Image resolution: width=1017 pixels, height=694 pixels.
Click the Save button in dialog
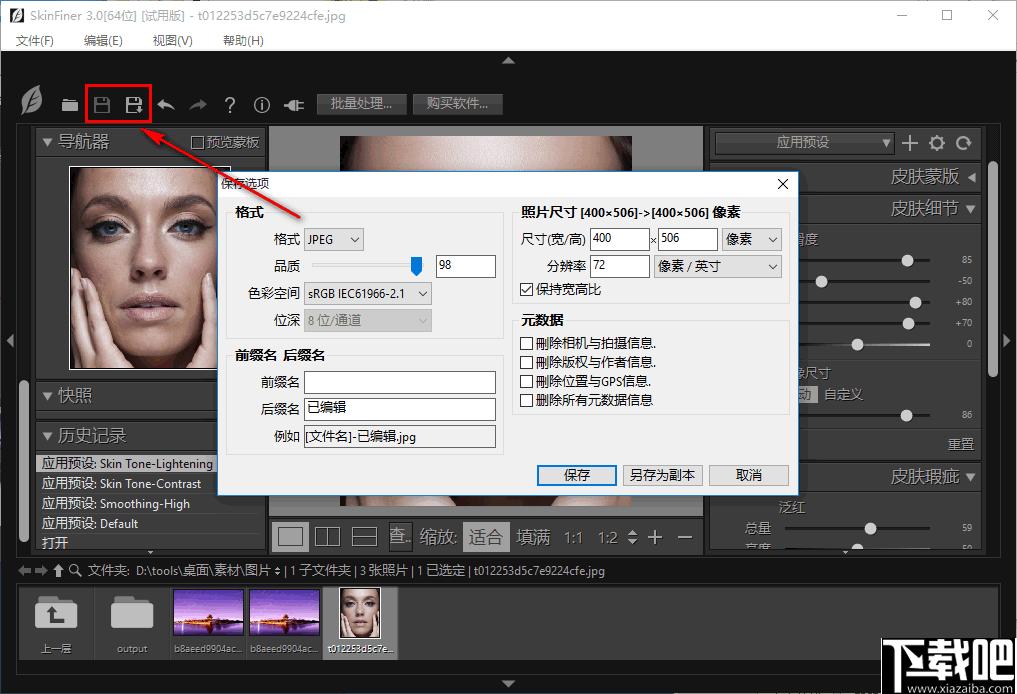pos(577,475)
